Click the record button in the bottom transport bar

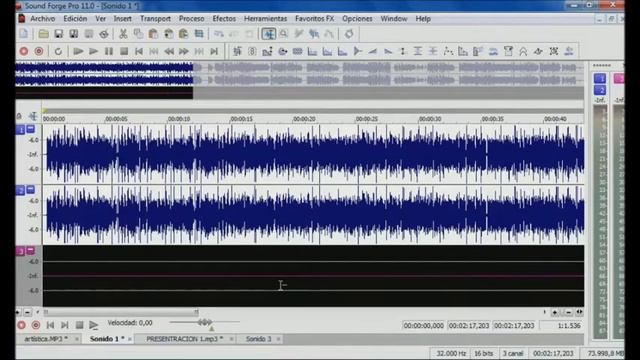[21, 325]
